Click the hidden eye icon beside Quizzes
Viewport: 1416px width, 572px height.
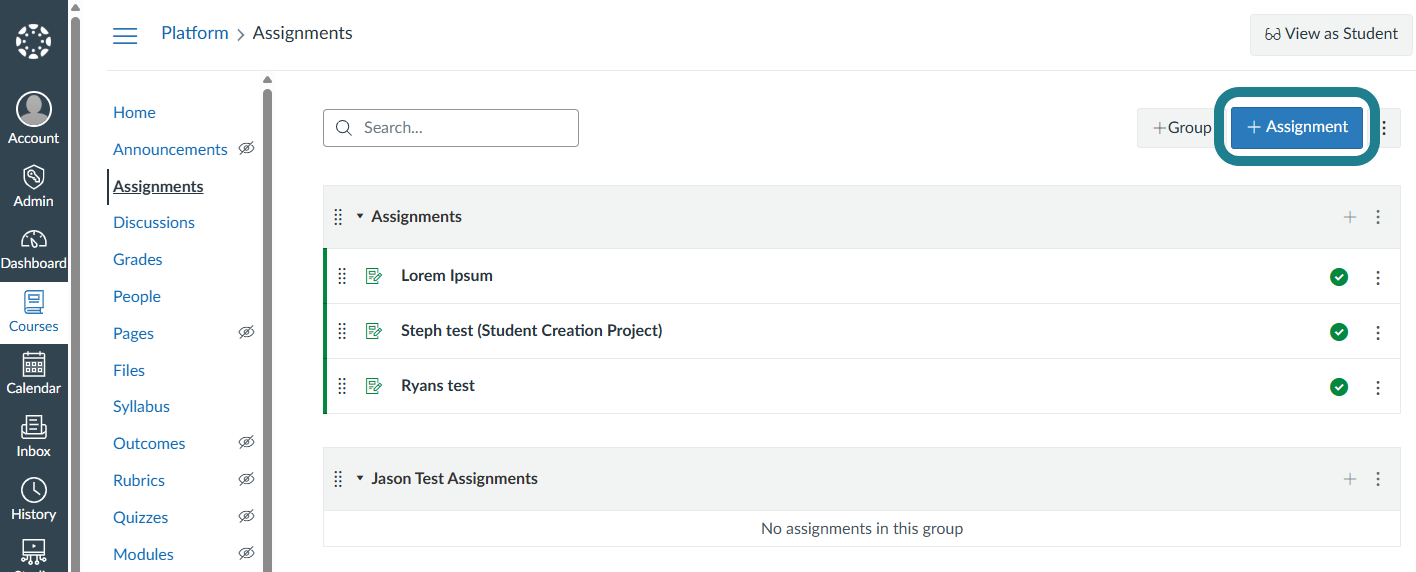click(x=246, y=516)
